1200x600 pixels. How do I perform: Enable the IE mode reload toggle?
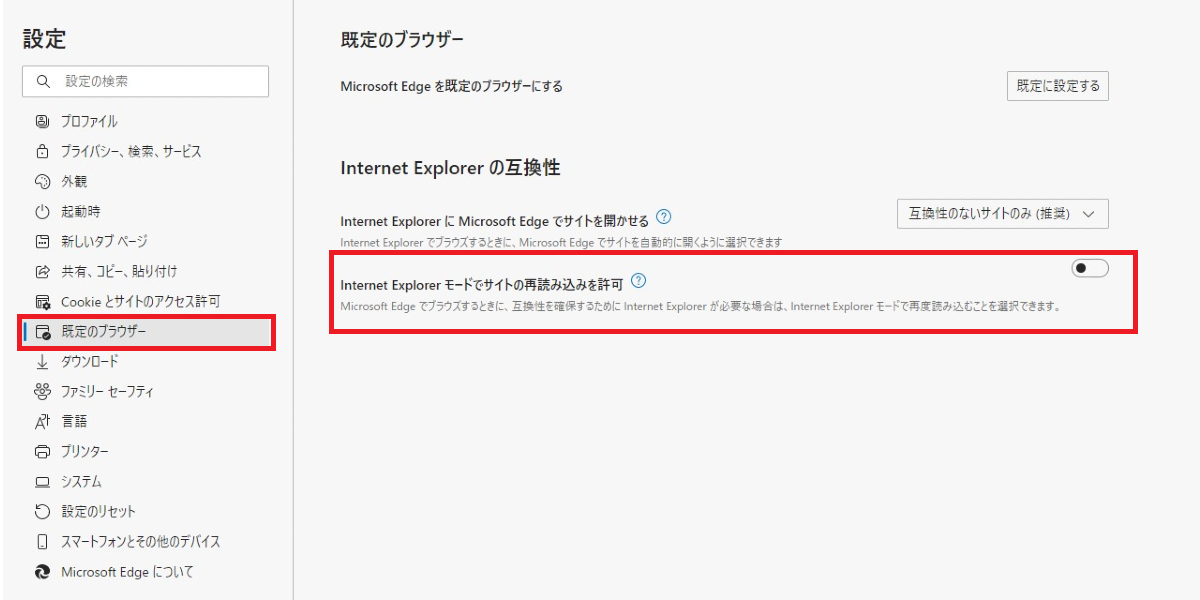tap(1090, 268)
